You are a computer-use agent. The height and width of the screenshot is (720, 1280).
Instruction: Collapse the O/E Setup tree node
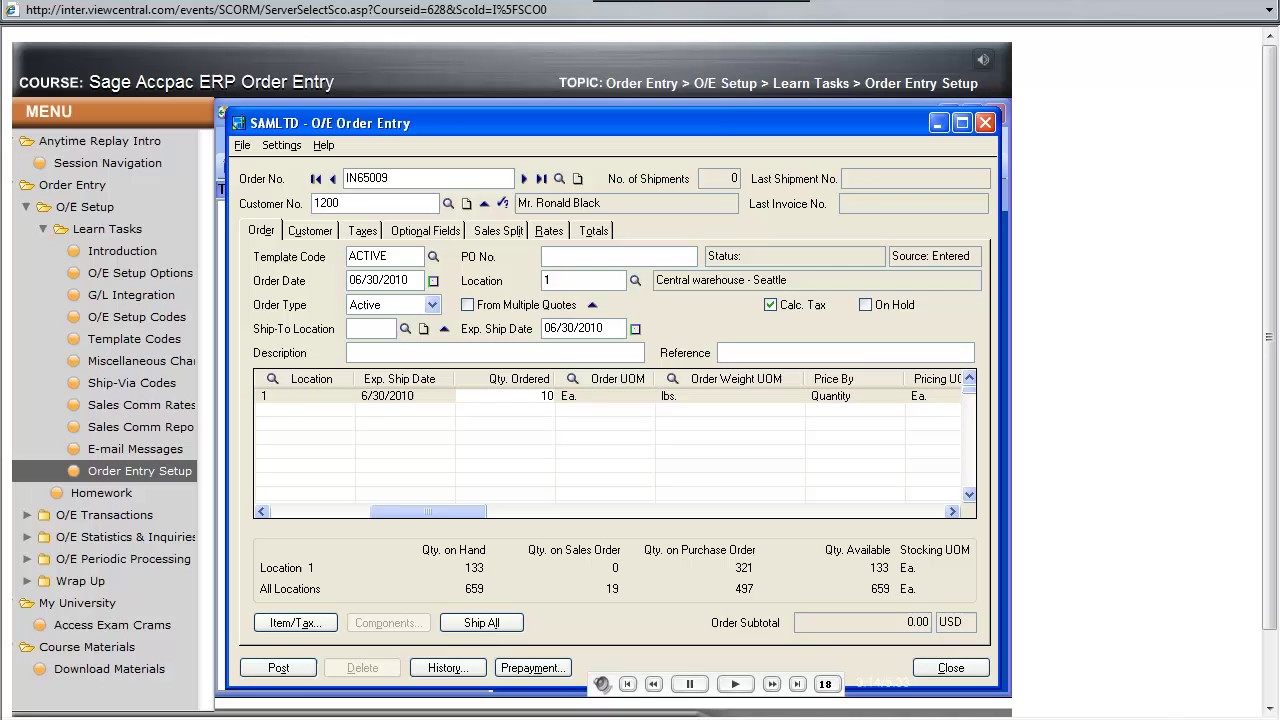pyautogui.click(x=27, y=207)
